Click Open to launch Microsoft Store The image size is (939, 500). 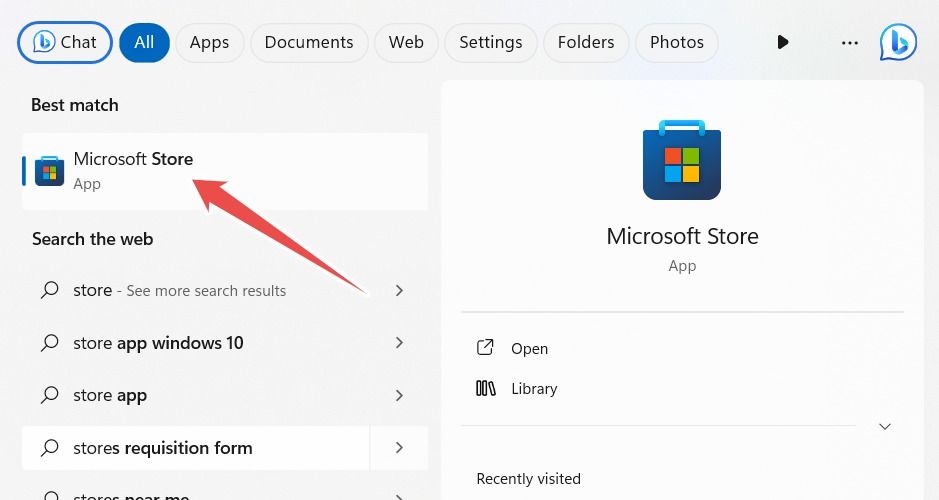pyautogui.click(x=529, y=349)
